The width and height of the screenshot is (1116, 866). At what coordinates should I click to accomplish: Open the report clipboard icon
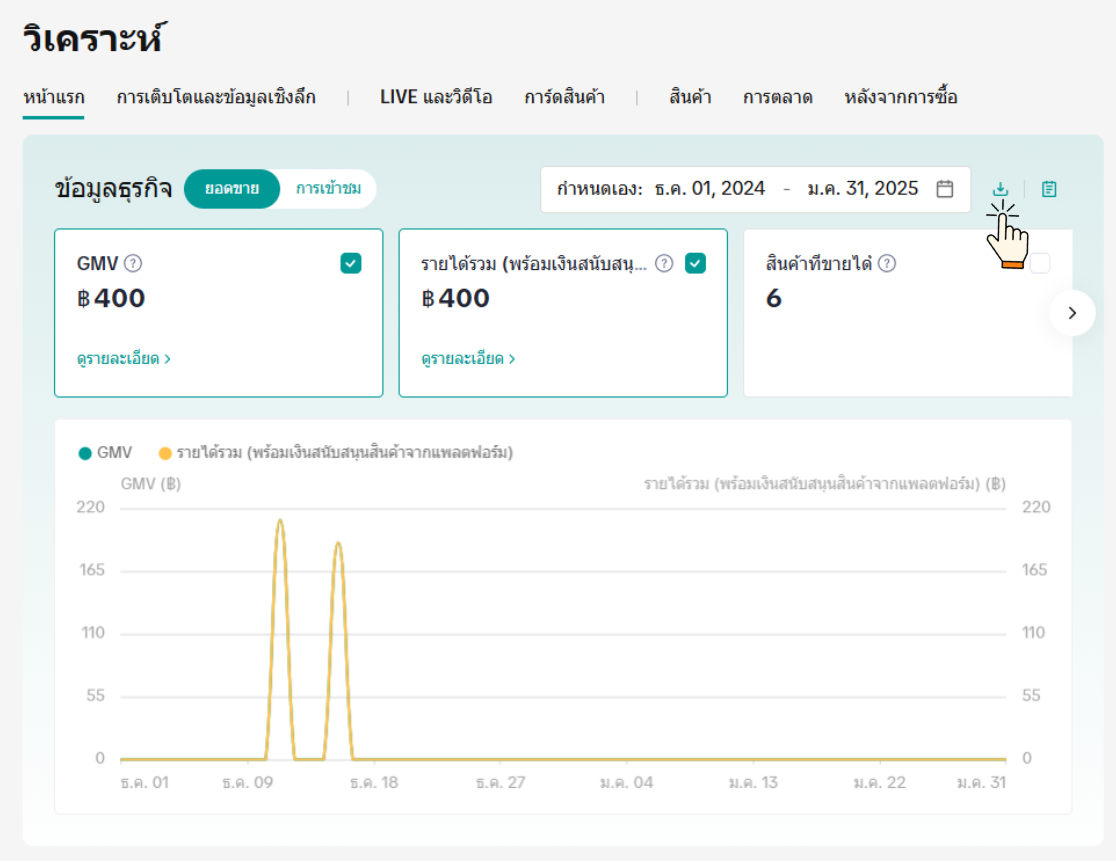[1049, 189]
